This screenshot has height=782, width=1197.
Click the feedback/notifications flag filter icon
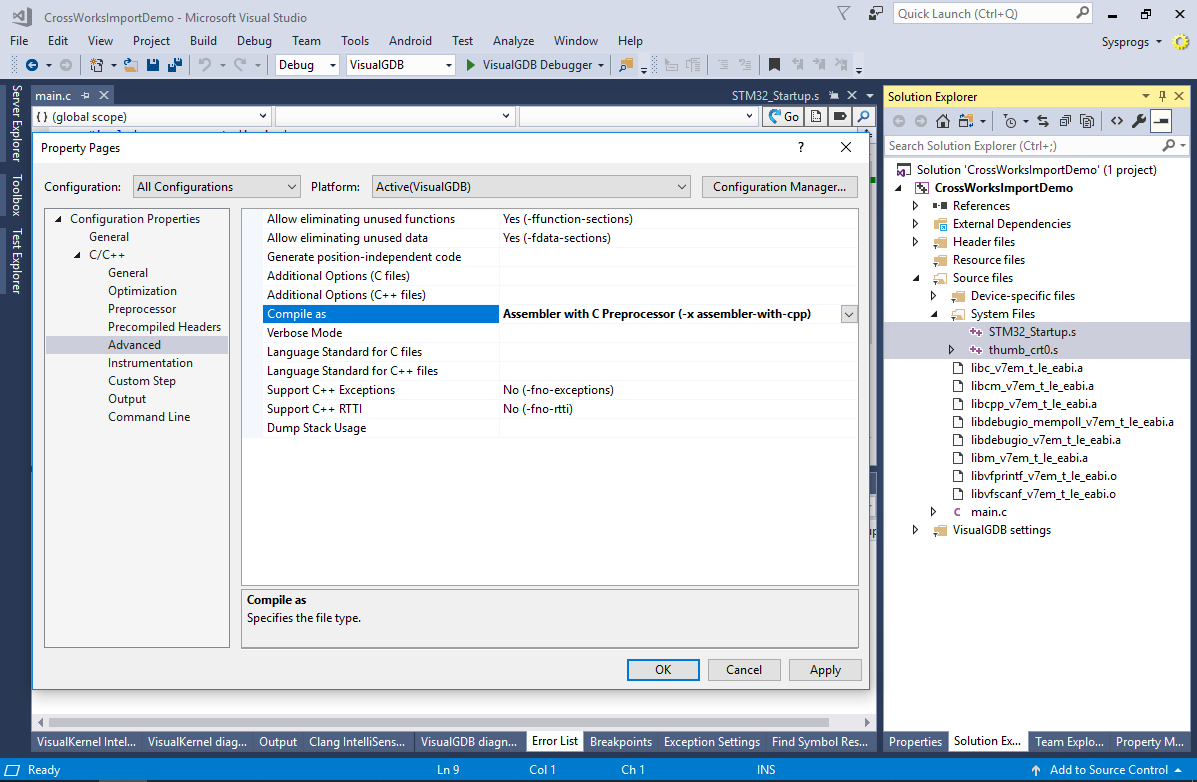(844, 13)
